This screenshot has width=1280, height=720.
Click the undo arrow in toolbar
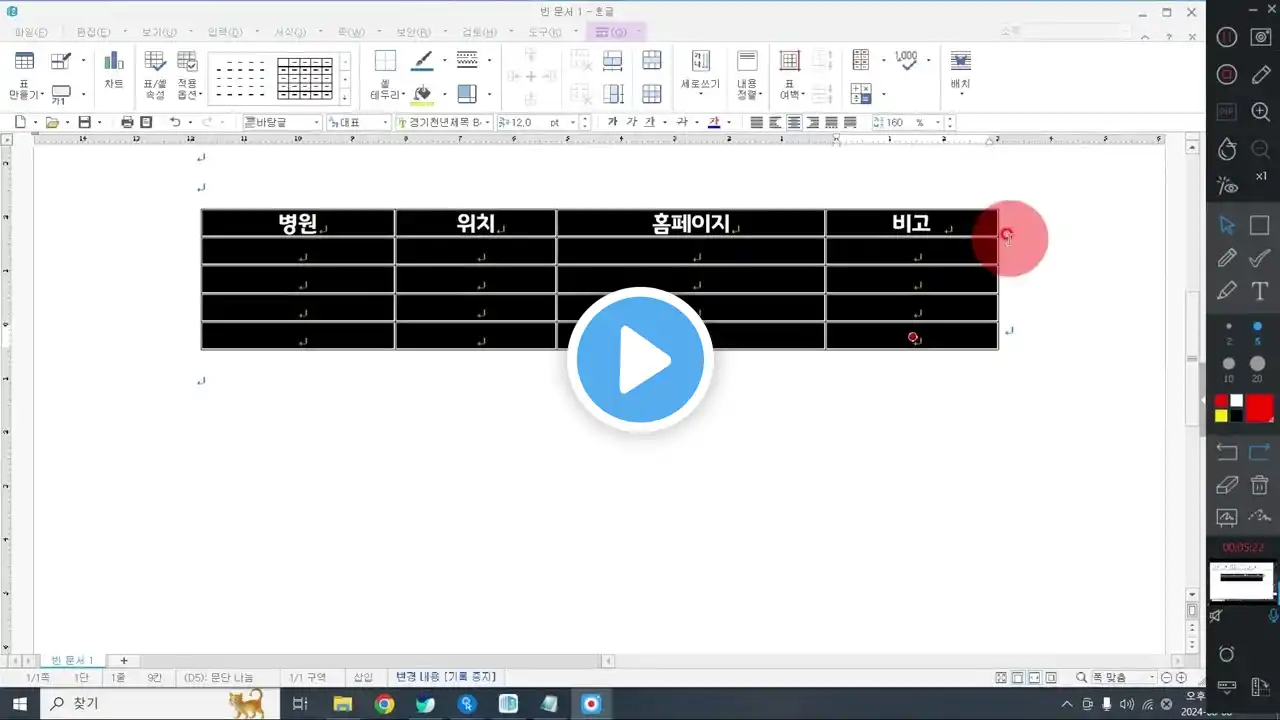click(x=175, y=122)
